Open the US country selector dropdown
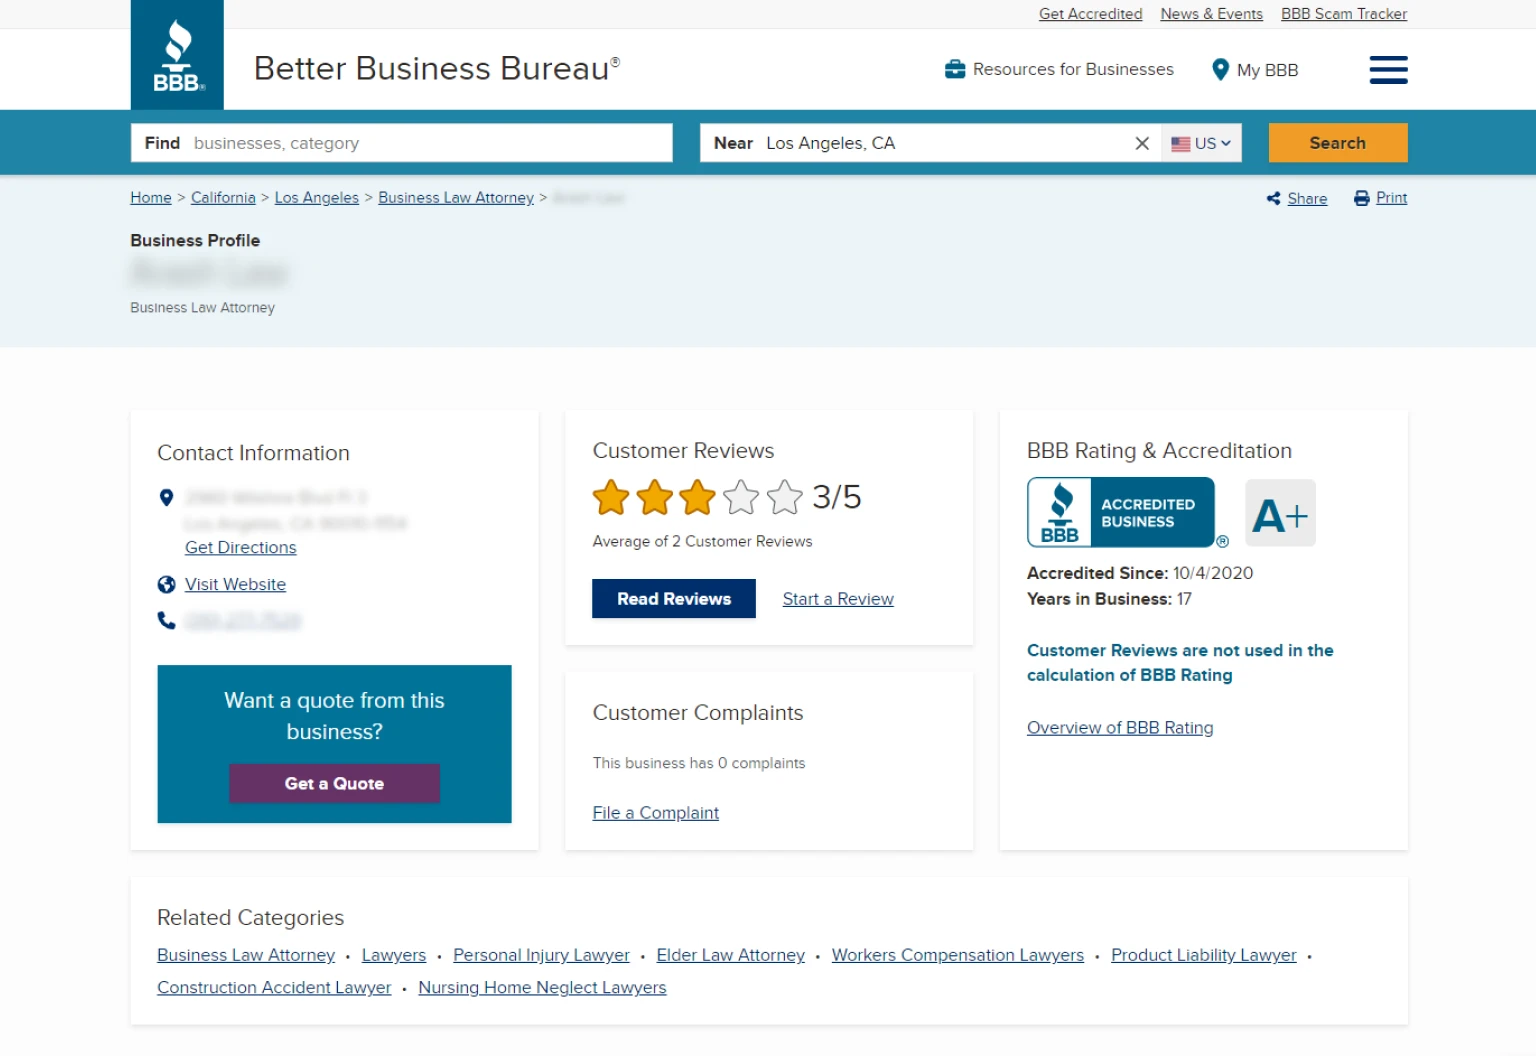Viewport: 1536px width, 1056px height. click(1202, 143)
